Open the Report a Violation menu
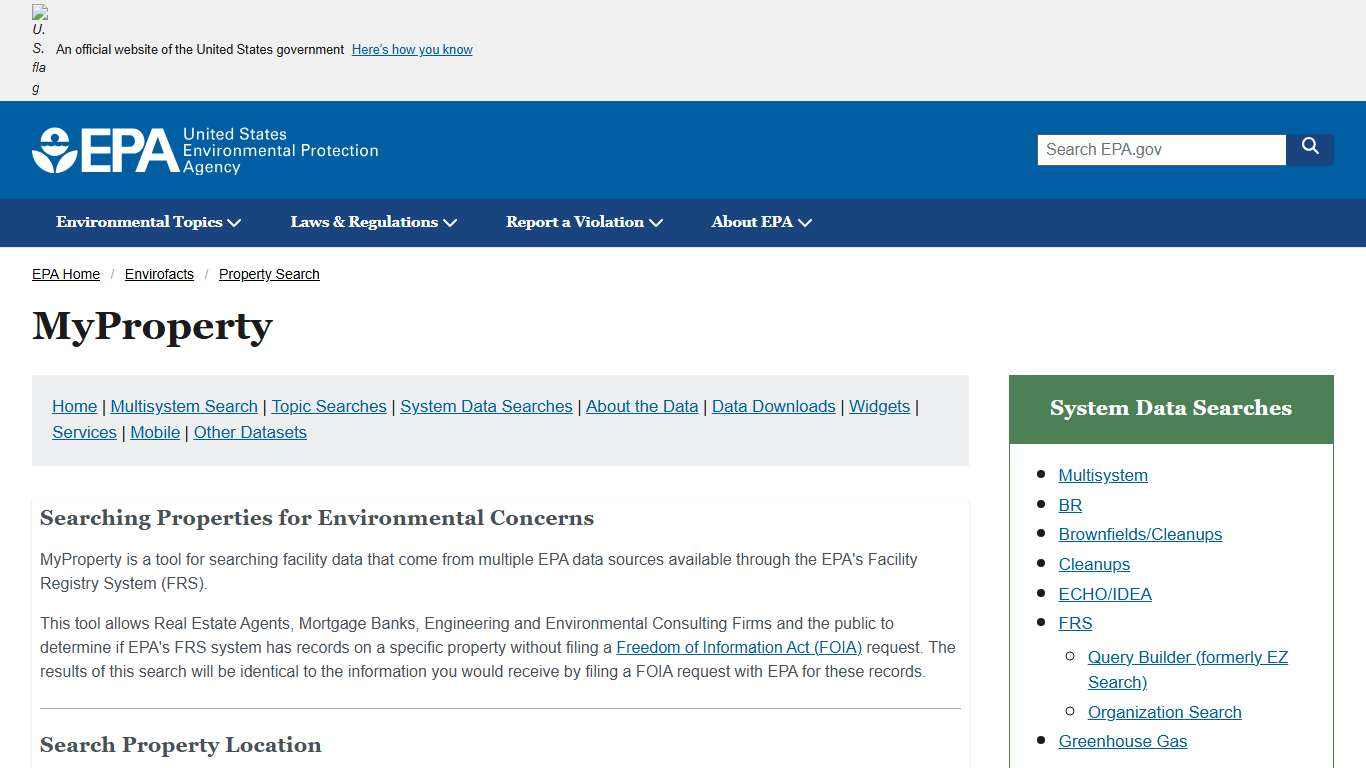 point(582,222)
